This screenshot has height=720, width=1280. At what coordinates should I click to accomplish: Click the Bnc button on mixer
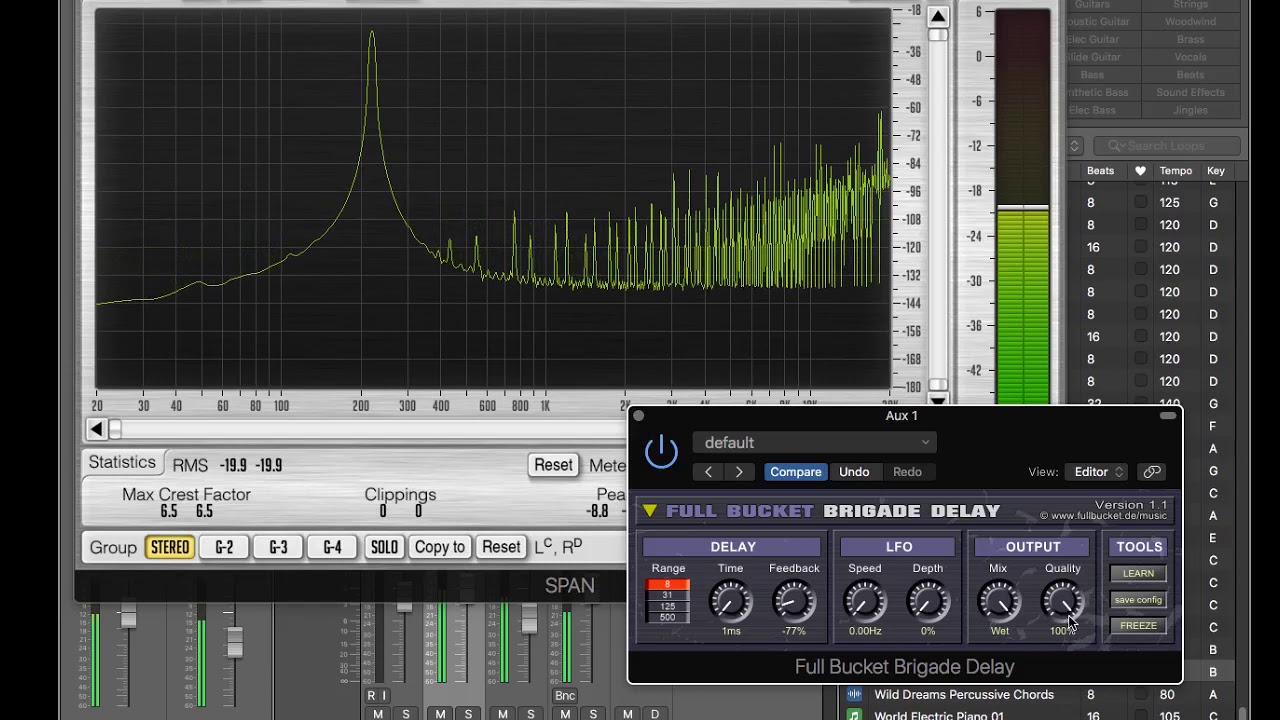pyautogui.click(x=565, y=696)
